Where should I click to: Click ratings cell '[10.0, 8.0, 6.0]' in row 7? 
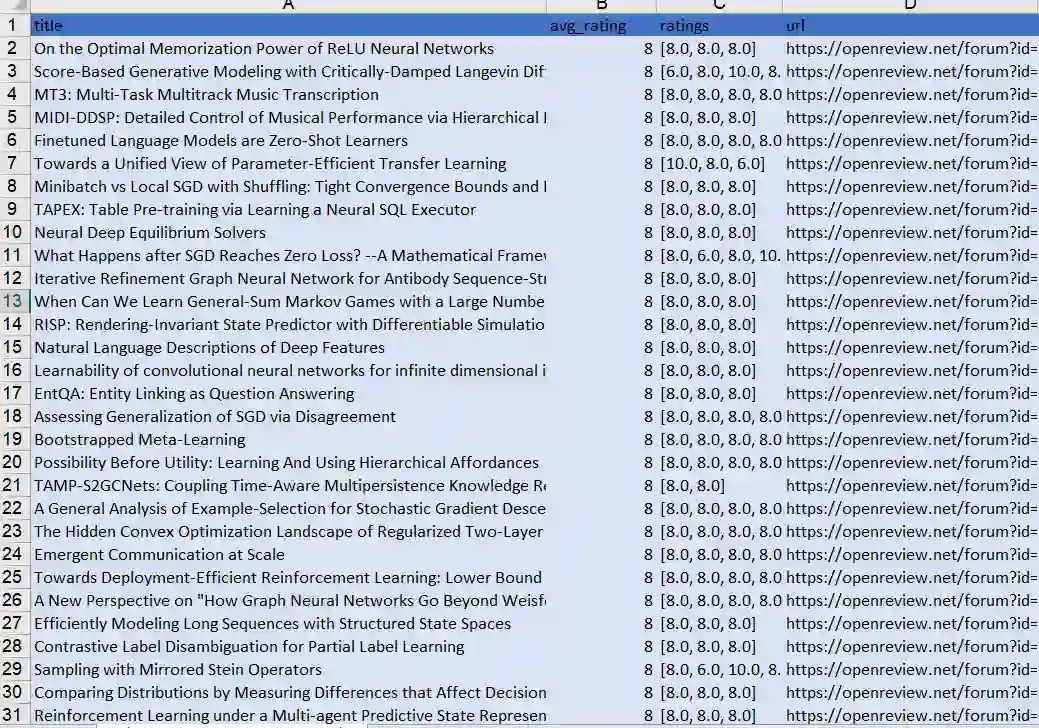(x=719, y=164)
